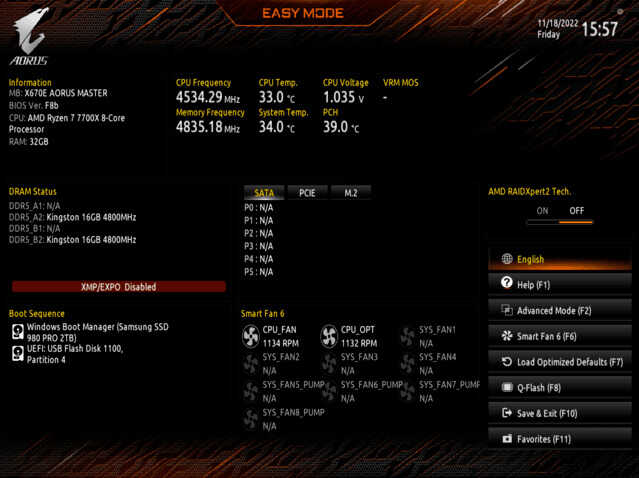639x478 pixels.
Task: Click Memory Frequency value 4835.18 MHz
Action: [208, 127]
